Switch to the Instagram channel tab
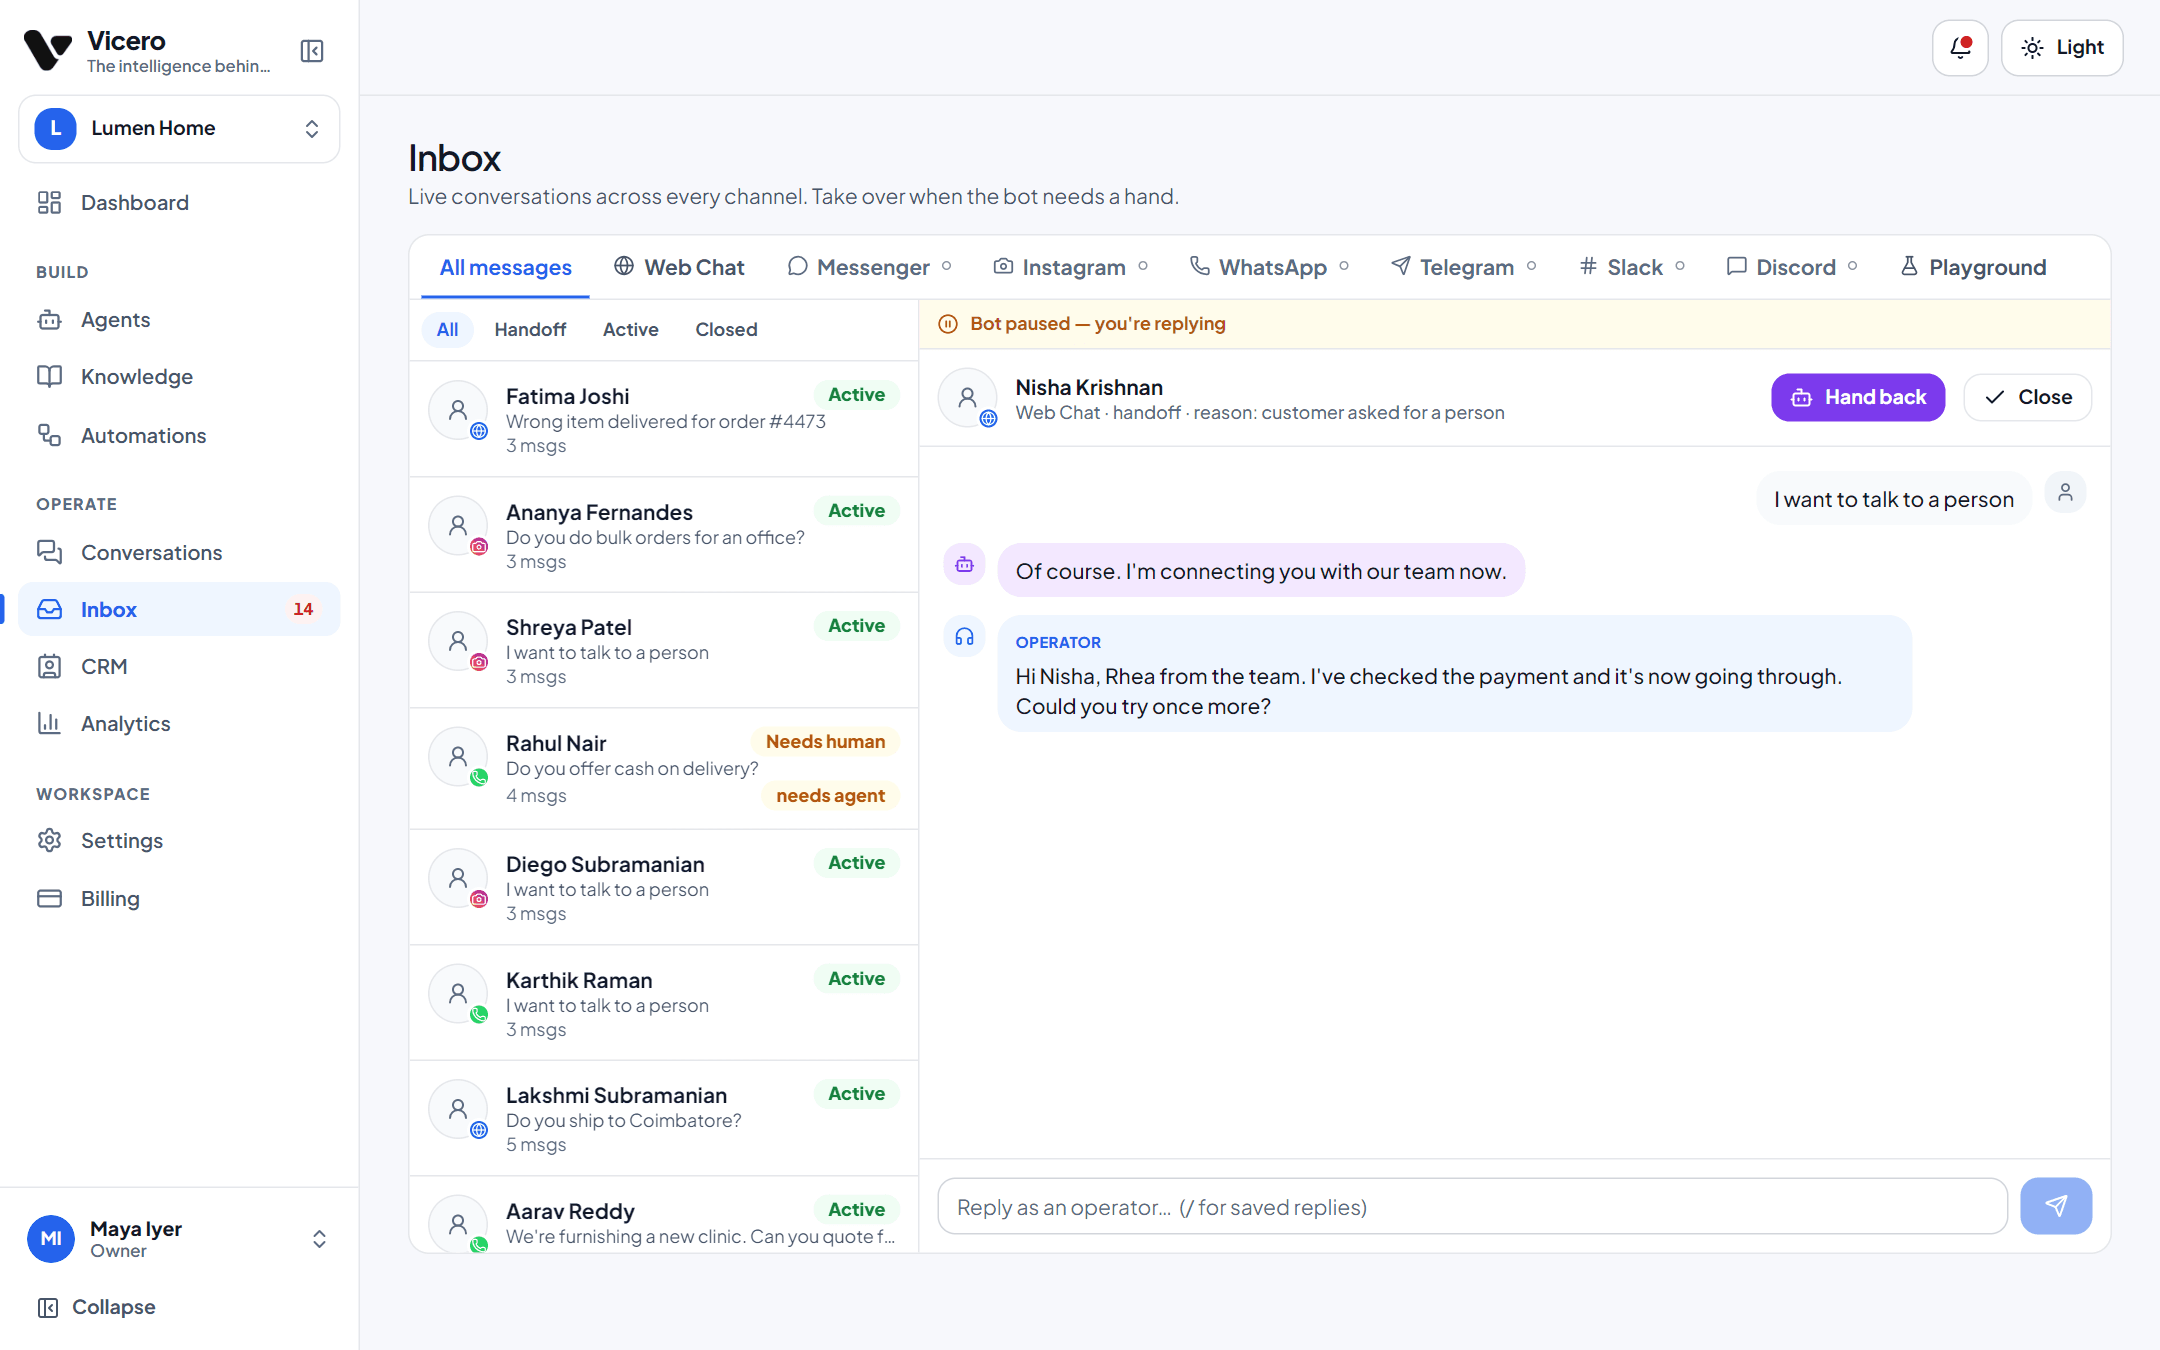The image size is (2160, 1350). click(1070, 268)
